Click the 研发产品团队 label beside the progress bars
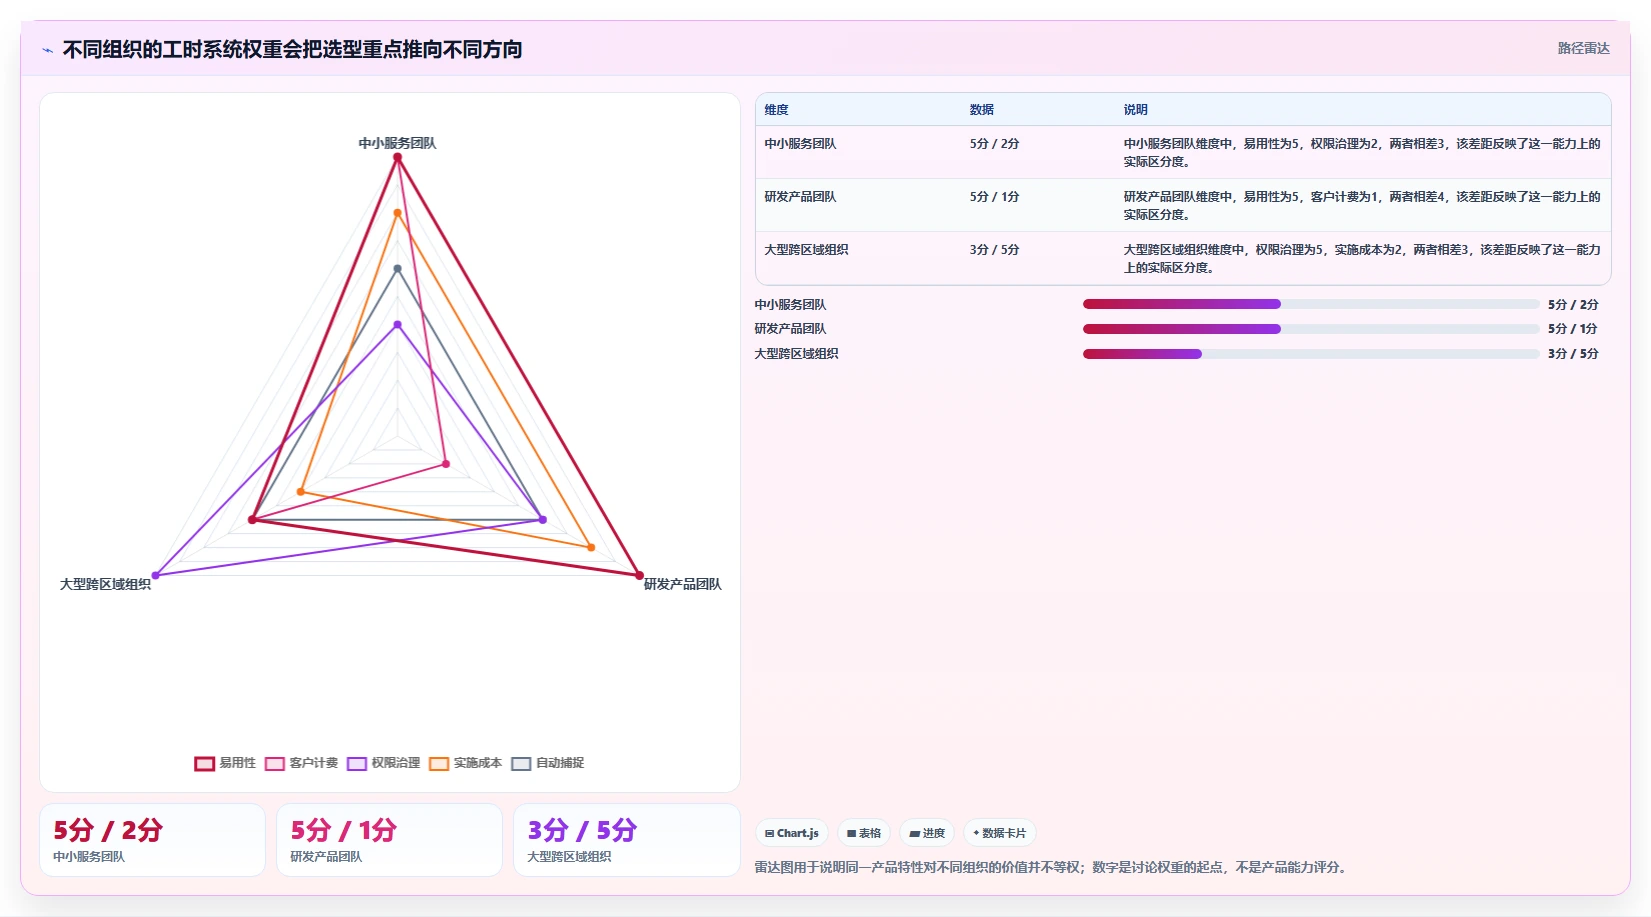 (790, 329)
